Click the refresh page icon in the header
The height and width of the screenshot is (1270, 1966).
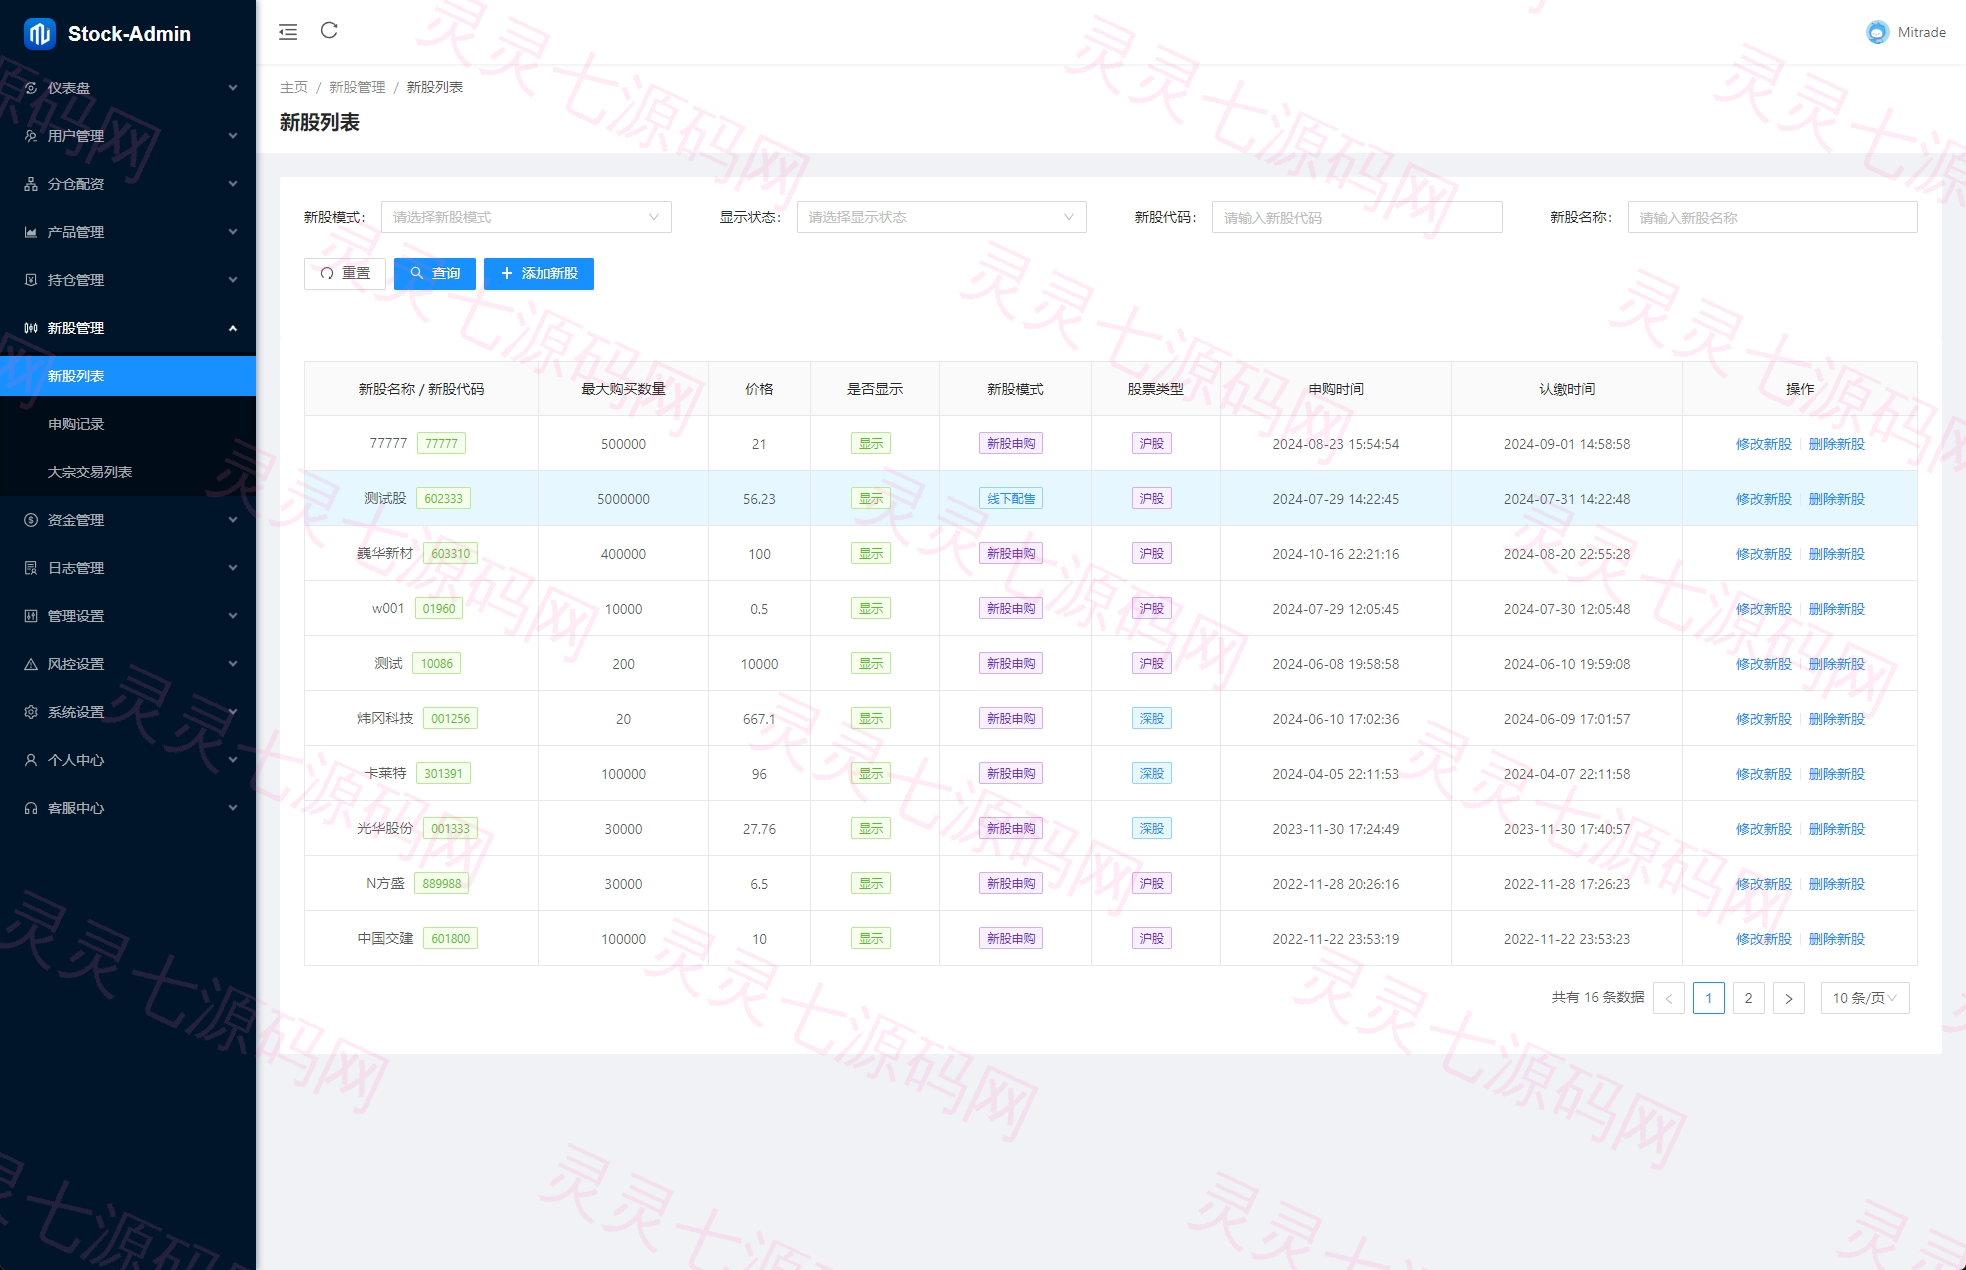point(329,31)
